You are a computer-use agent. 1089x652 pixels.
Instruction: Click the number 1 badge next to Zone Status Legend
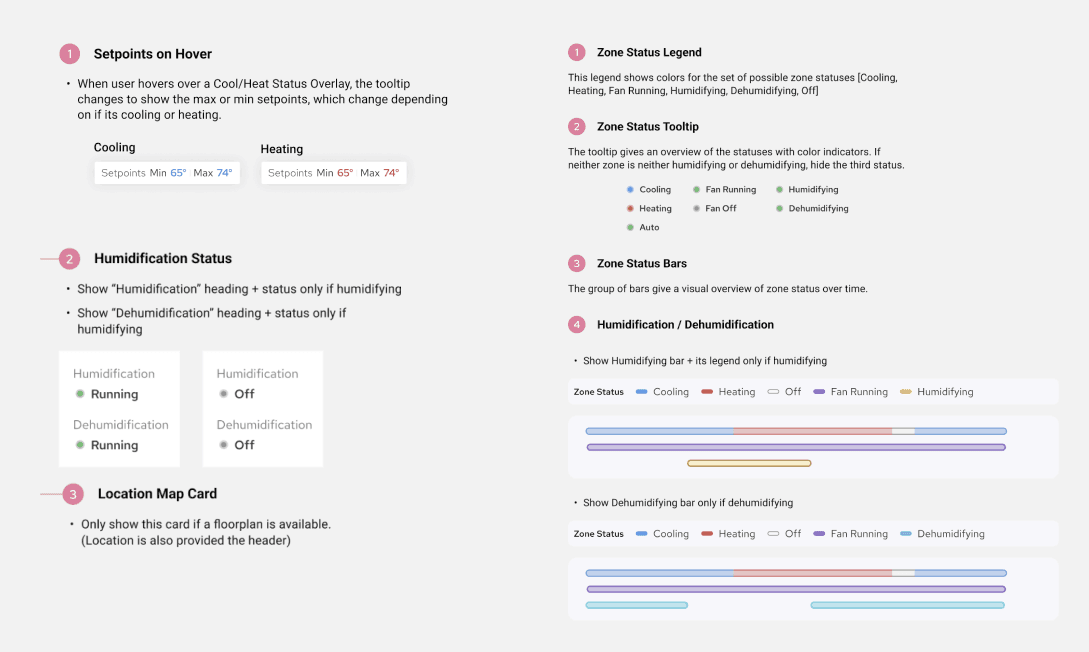tap(576, 53)
